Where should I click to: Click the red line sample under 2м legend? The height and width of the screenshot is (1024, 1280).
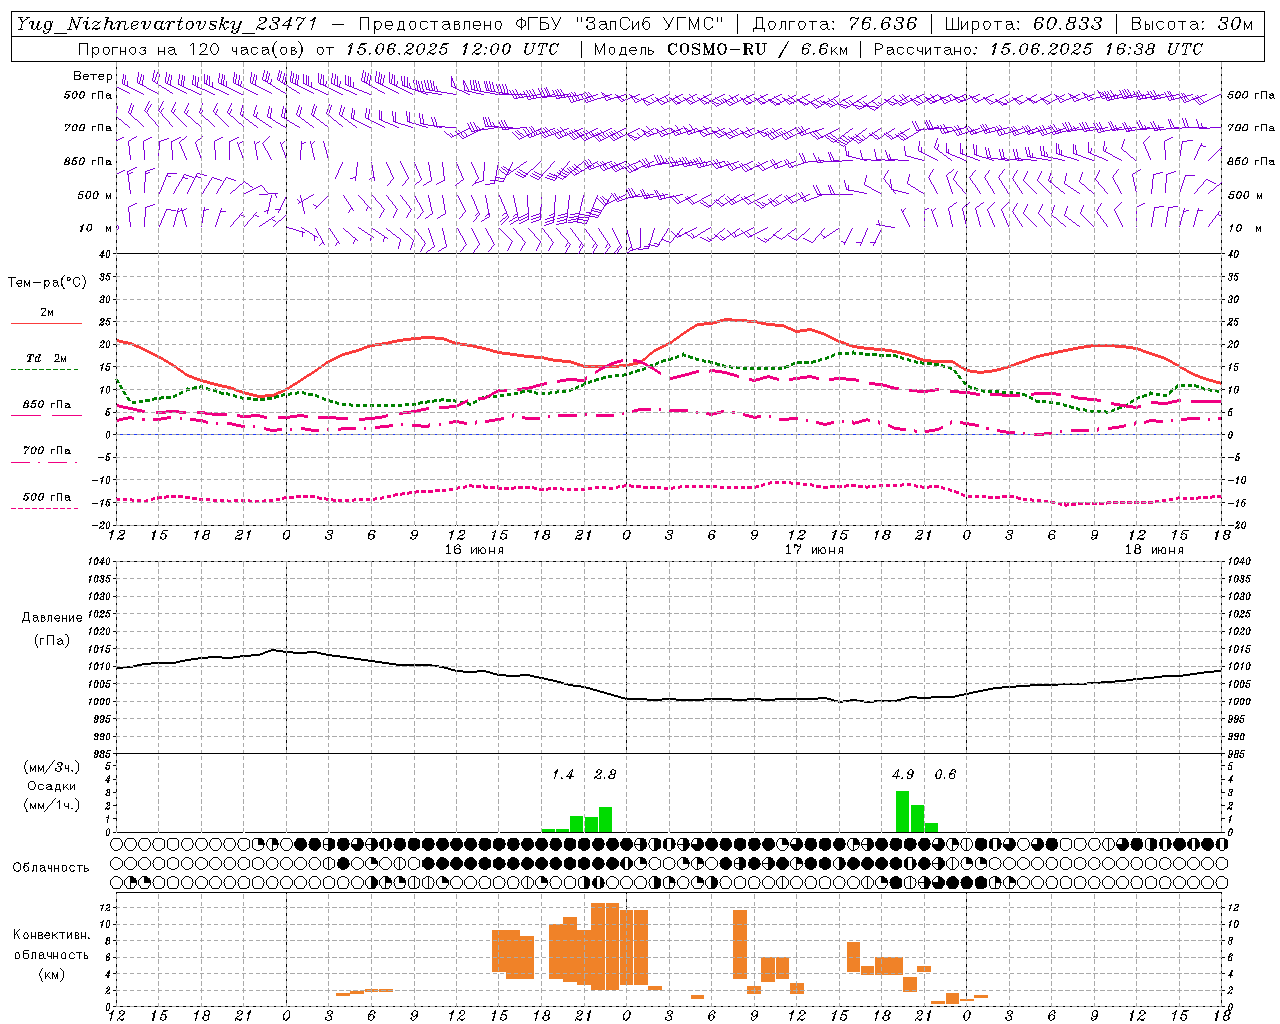45,323
